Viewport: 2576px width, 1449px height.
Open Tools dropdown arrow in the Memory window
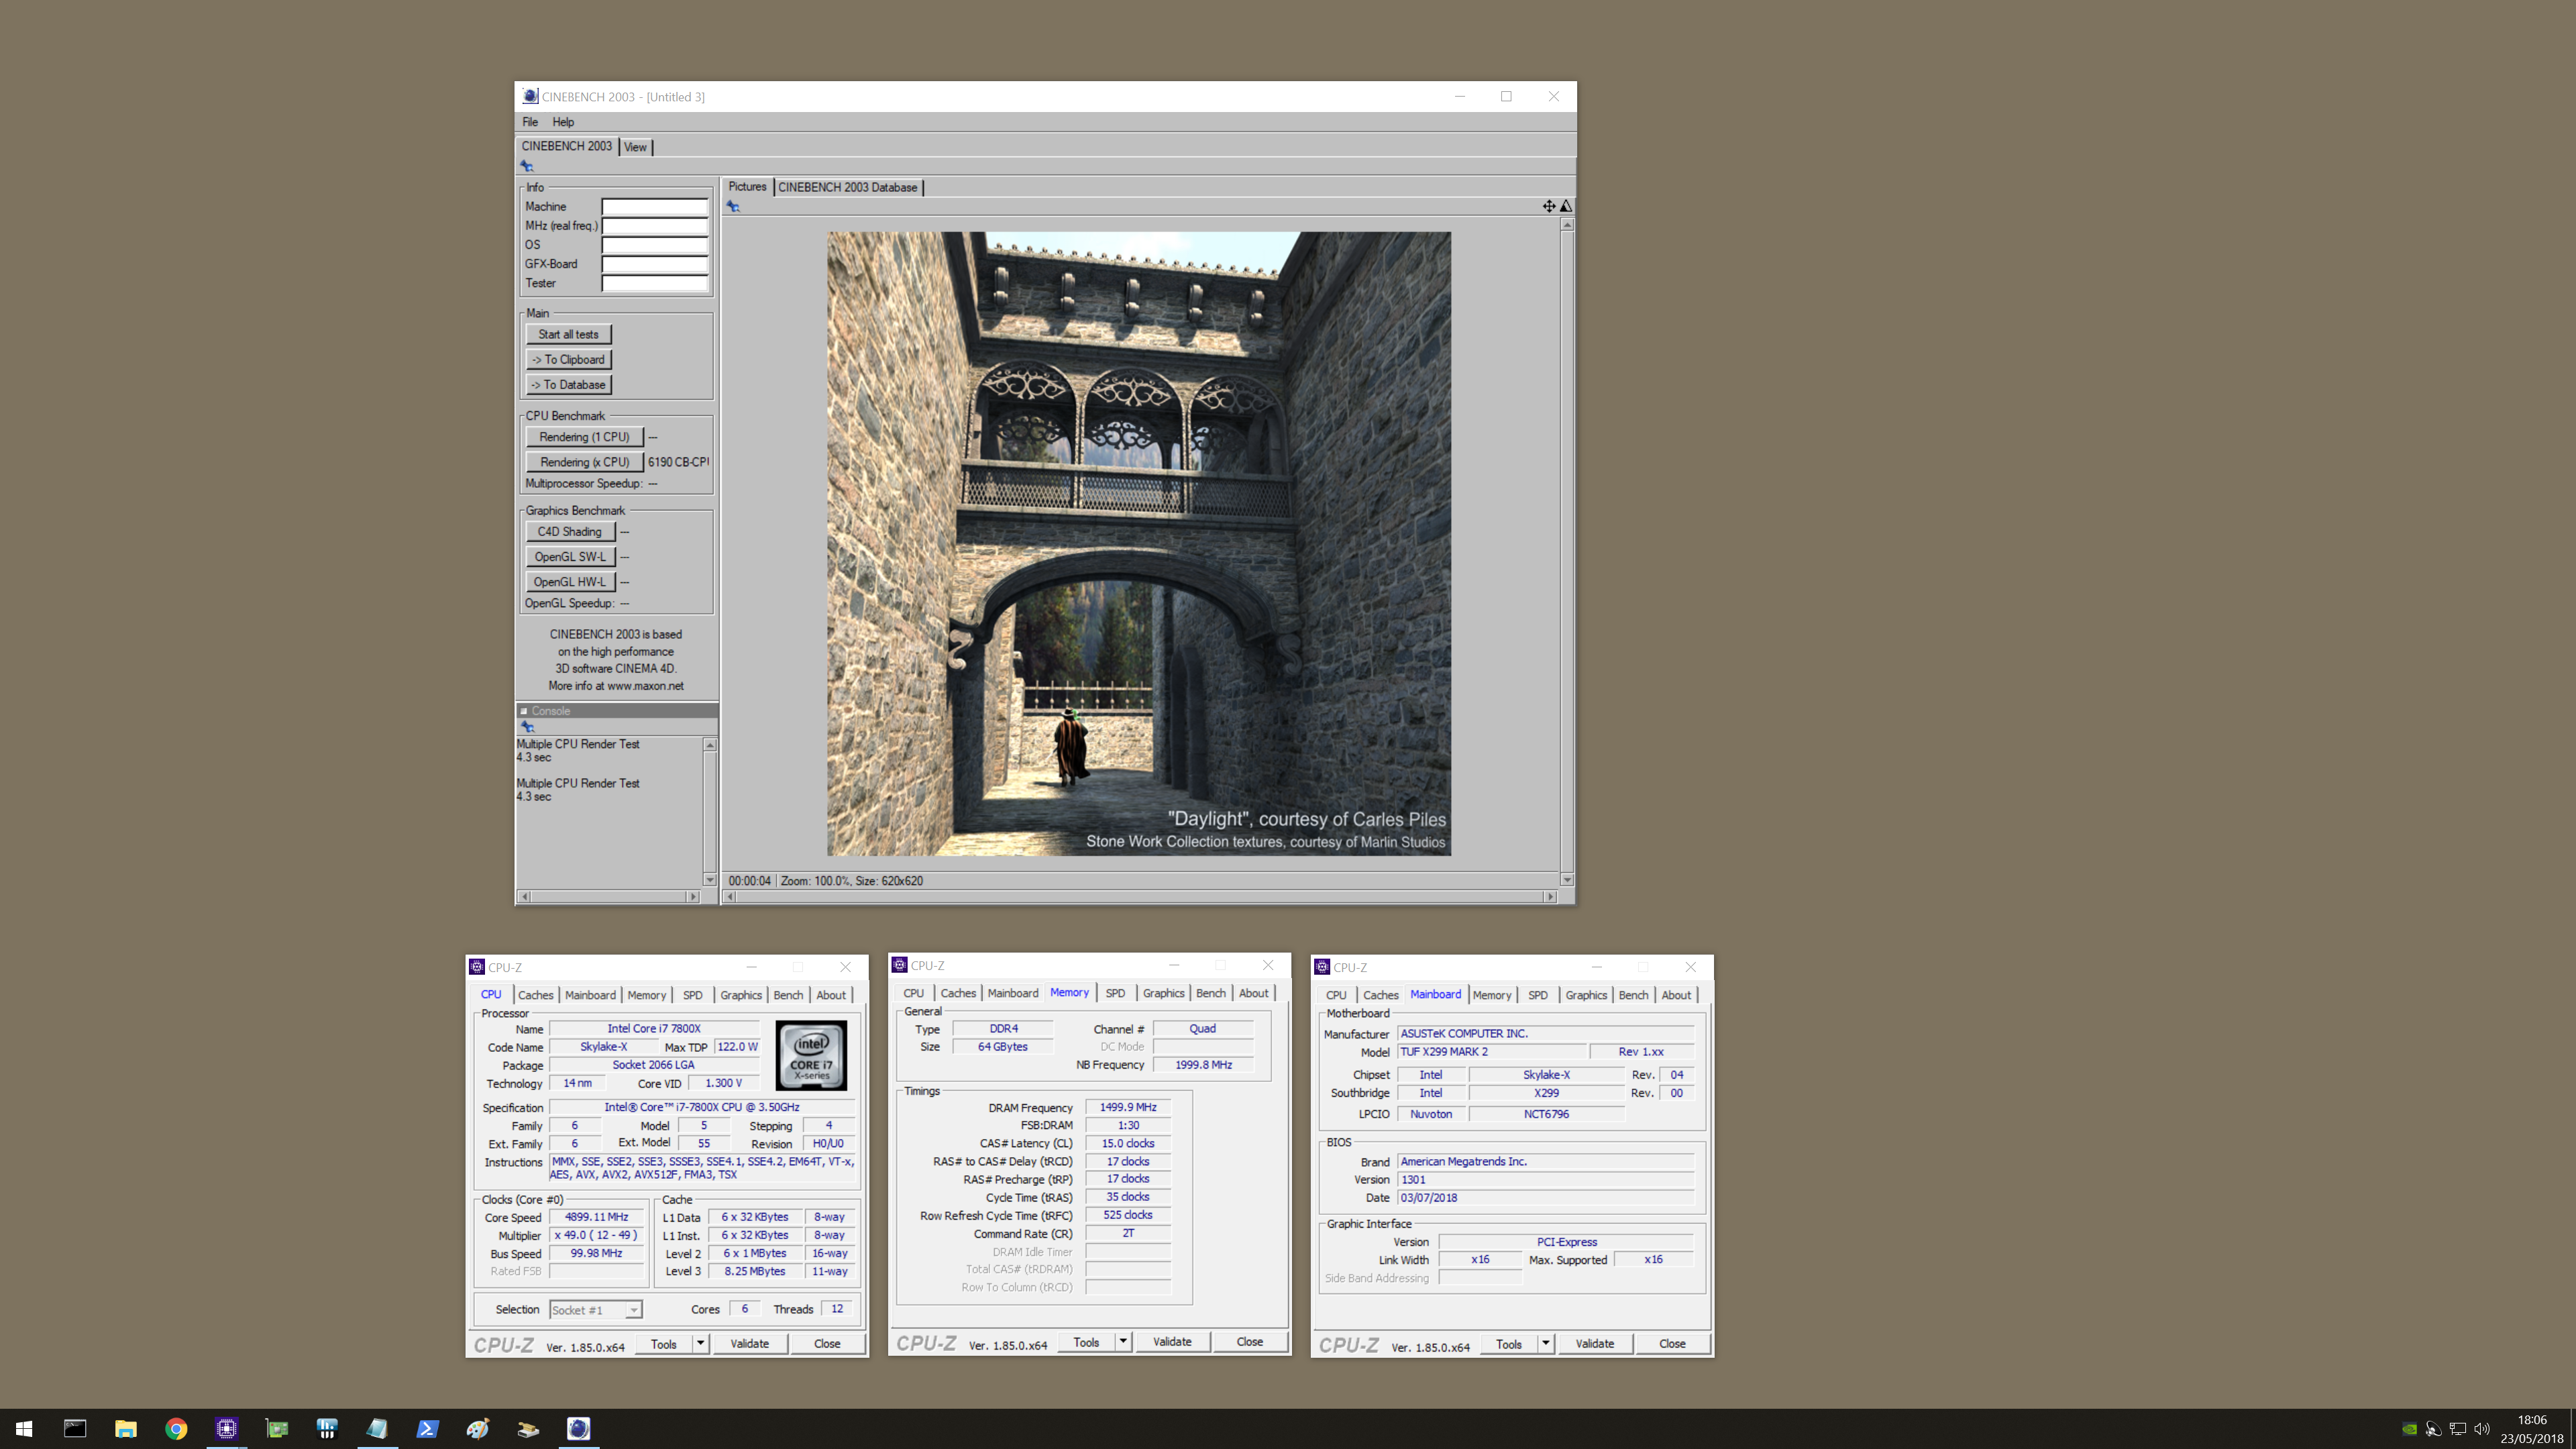click(1123, 1341)
